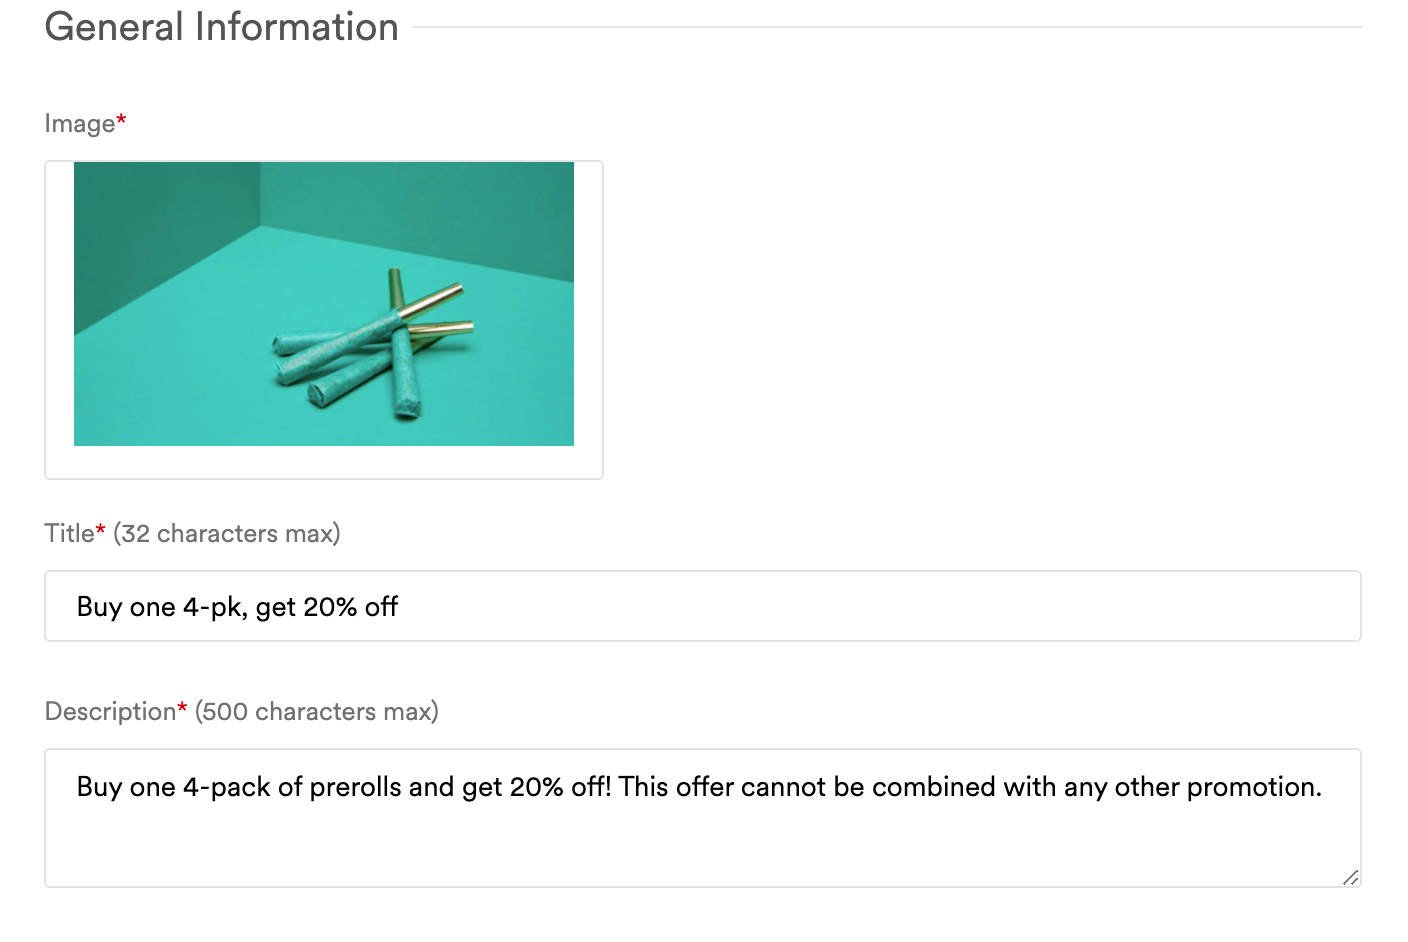Click the Description field label
The image size is (1408, 942).
coord(110,711)
